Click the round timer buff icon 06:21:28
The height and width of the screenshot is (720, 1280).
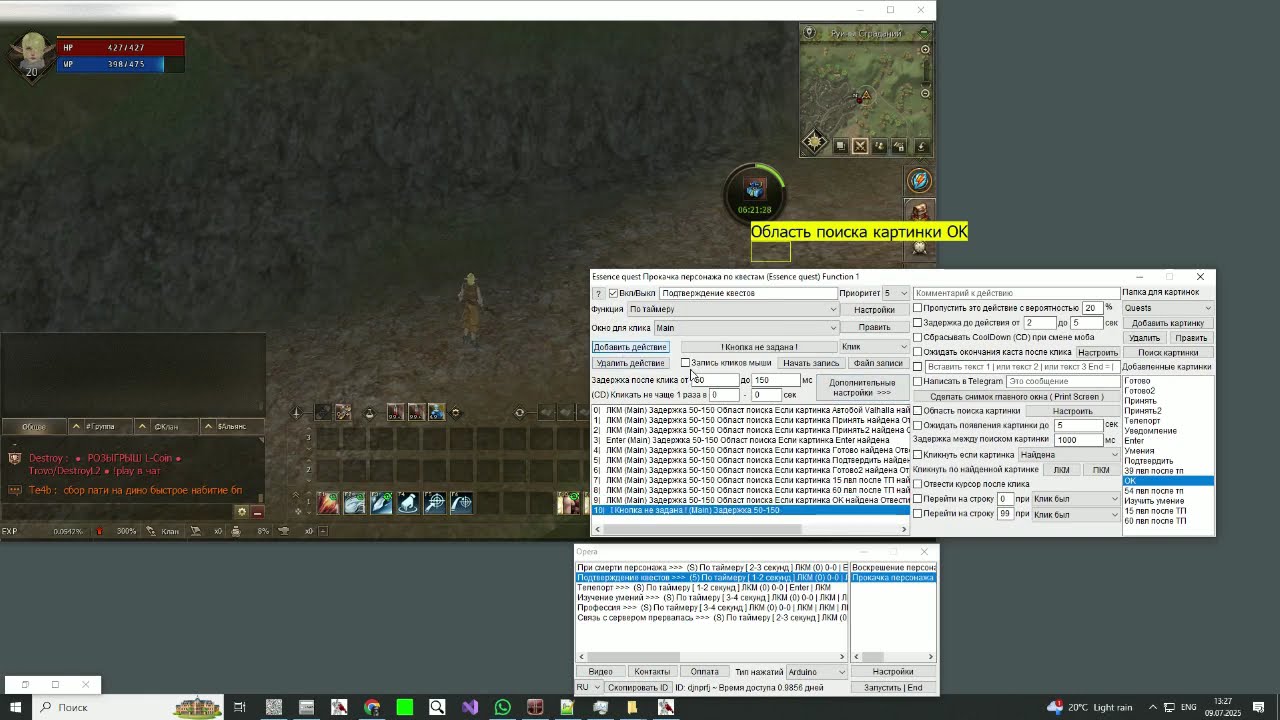[x=755, y=192]
